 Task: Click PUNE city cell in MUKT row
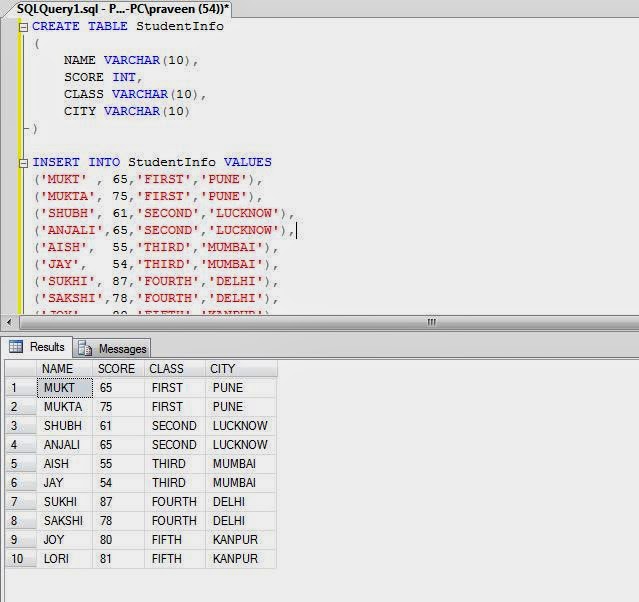241,388
